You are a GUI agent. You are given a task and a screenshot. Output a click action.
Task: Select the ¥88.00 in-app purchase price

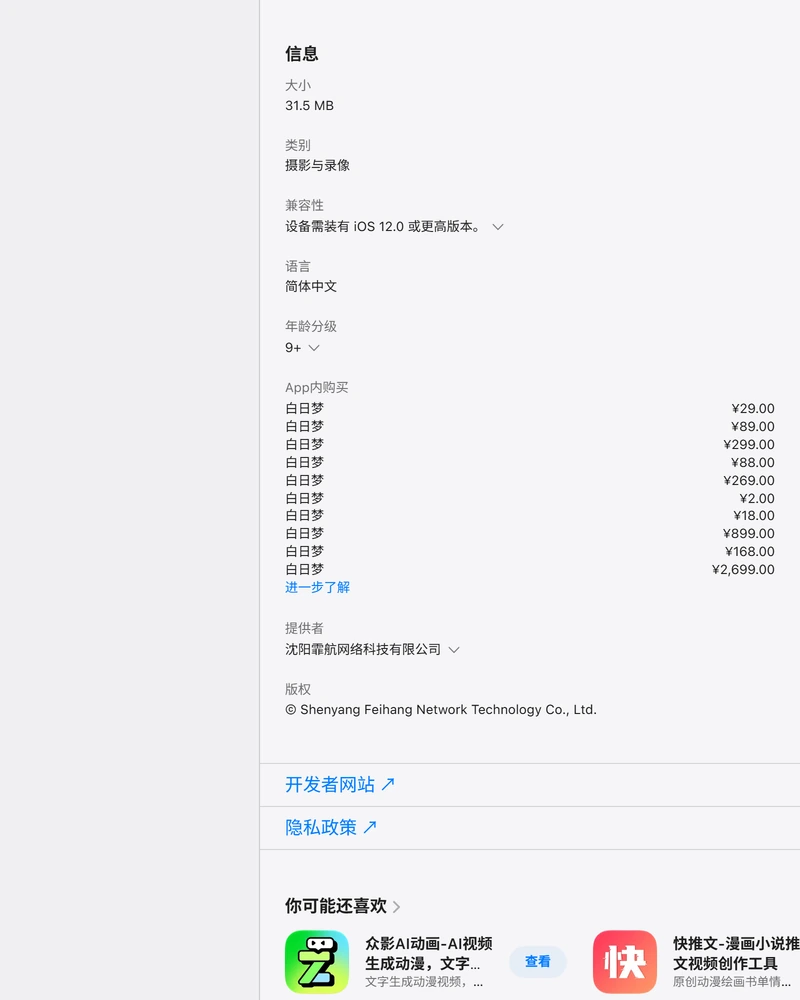(x=753, y=462)
